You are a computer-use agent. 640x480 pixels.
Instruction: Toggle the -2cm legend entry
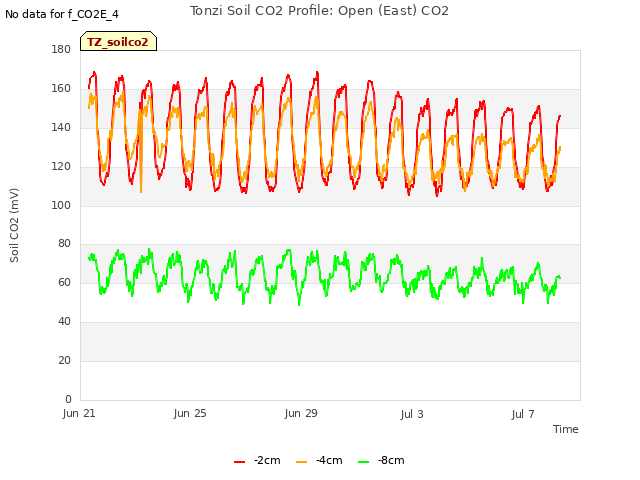click(x=257, y=460)
